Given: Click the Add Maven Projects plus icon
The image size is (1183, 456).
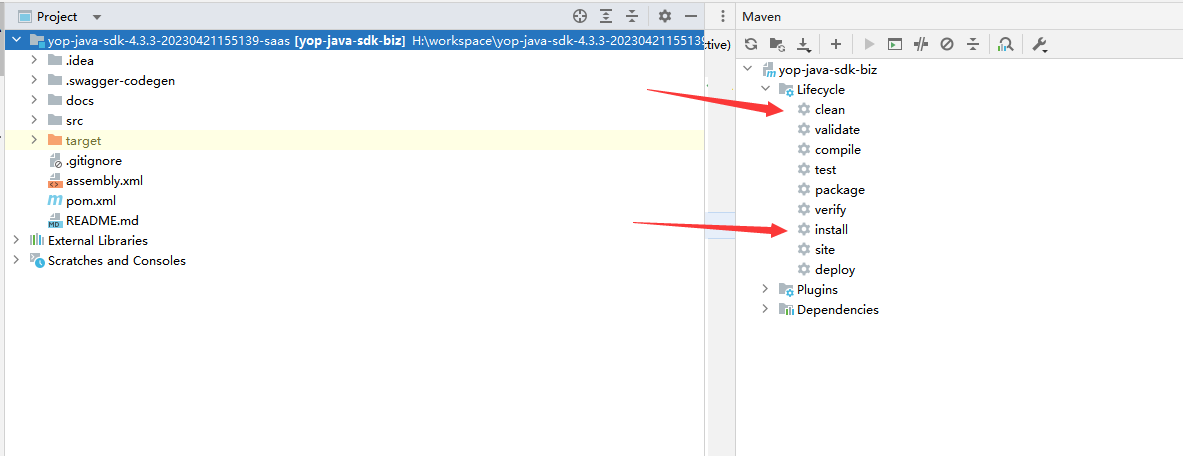Looking at the screenshot, I should coord(836,44).
